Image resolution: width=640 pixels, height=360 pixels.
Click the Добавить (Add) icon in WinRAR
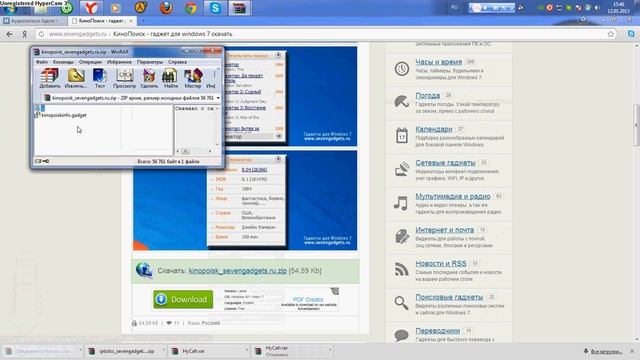[x=50, y=78]
